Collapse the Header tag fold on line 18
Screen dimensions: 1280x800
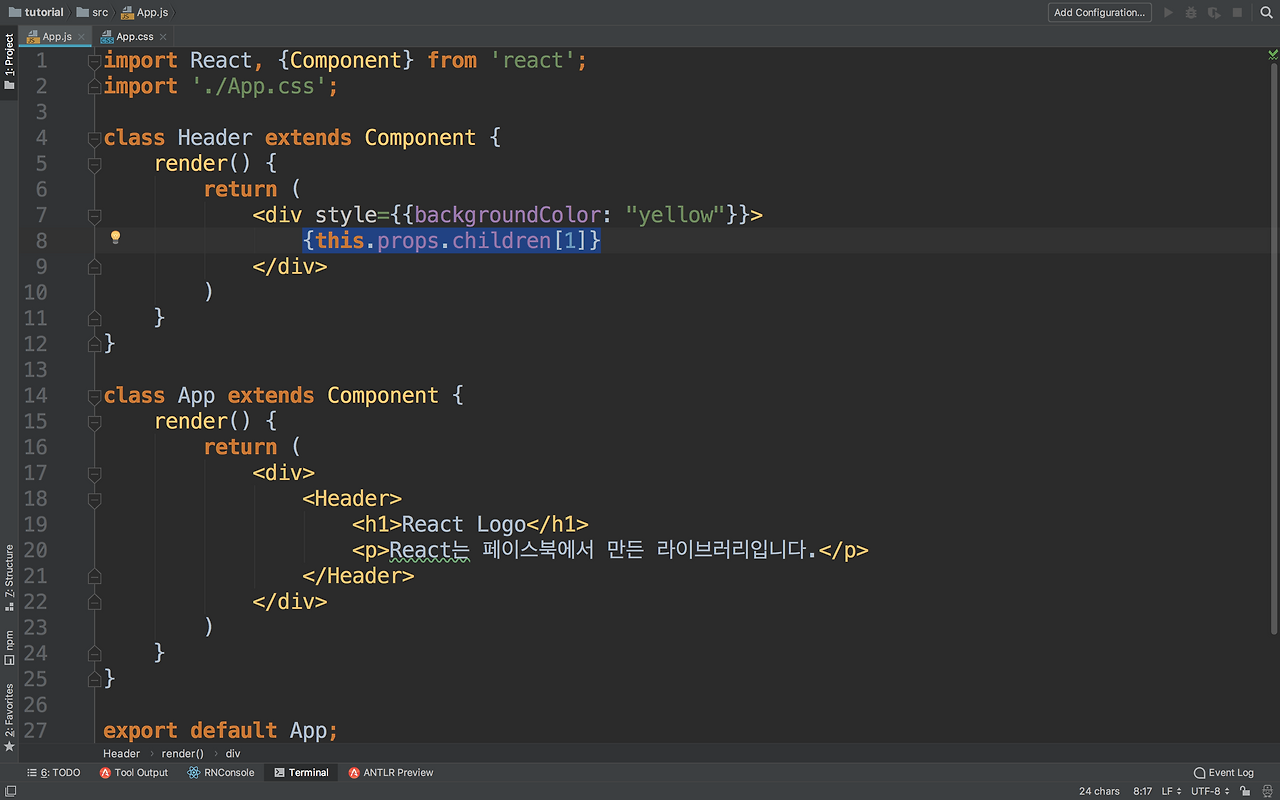pos(94,499)
